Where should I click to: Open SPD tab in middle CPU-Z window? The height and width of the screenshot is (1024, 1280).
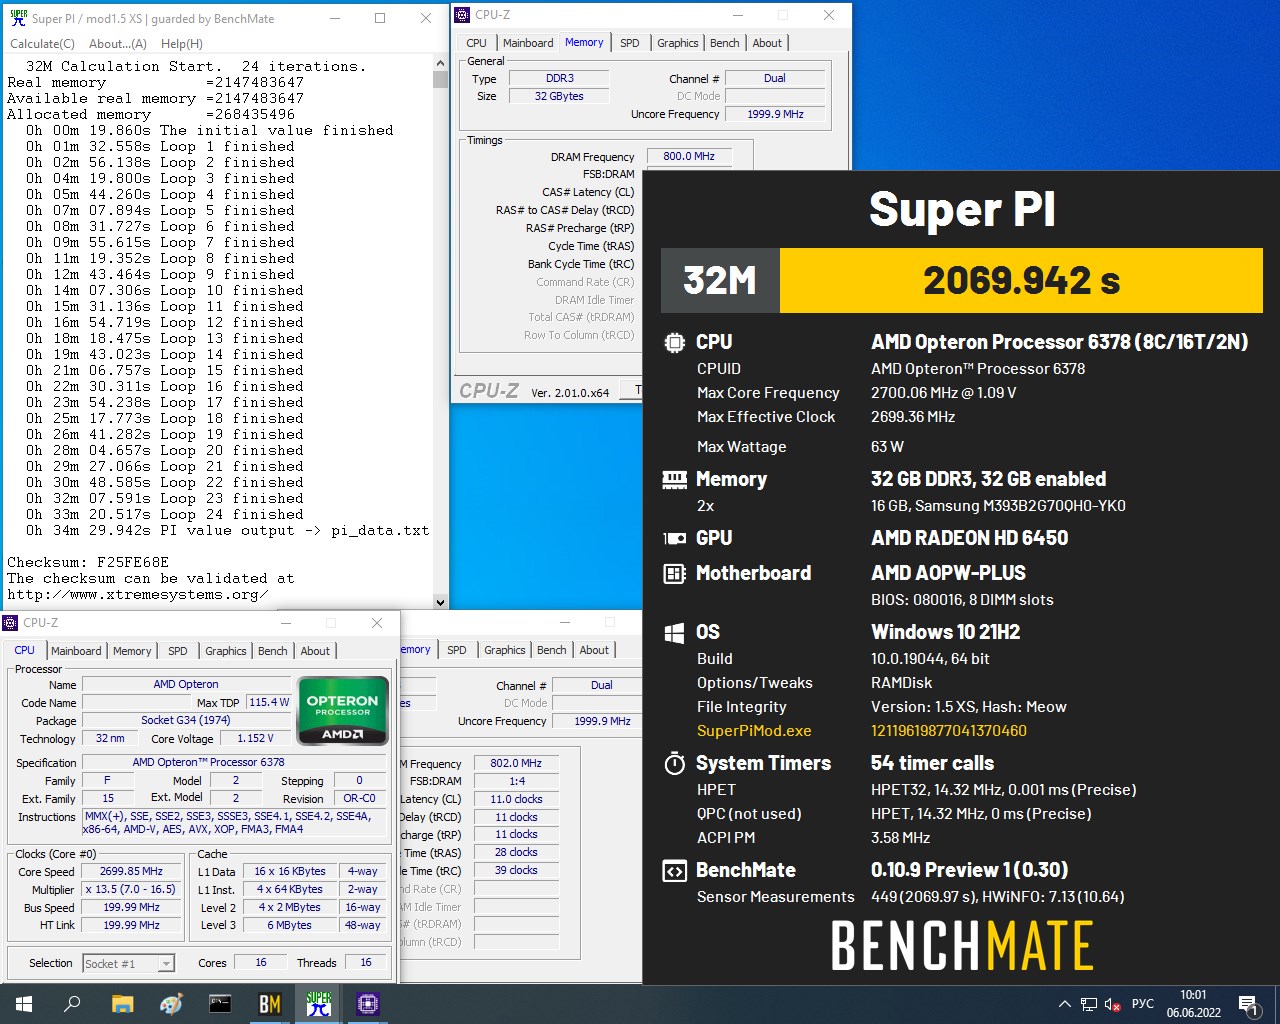click(457, 650)
